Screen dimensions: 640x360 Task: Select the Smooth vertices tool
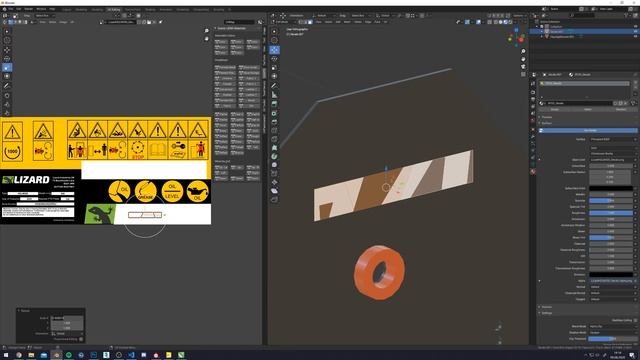click(x=274, y=165)
